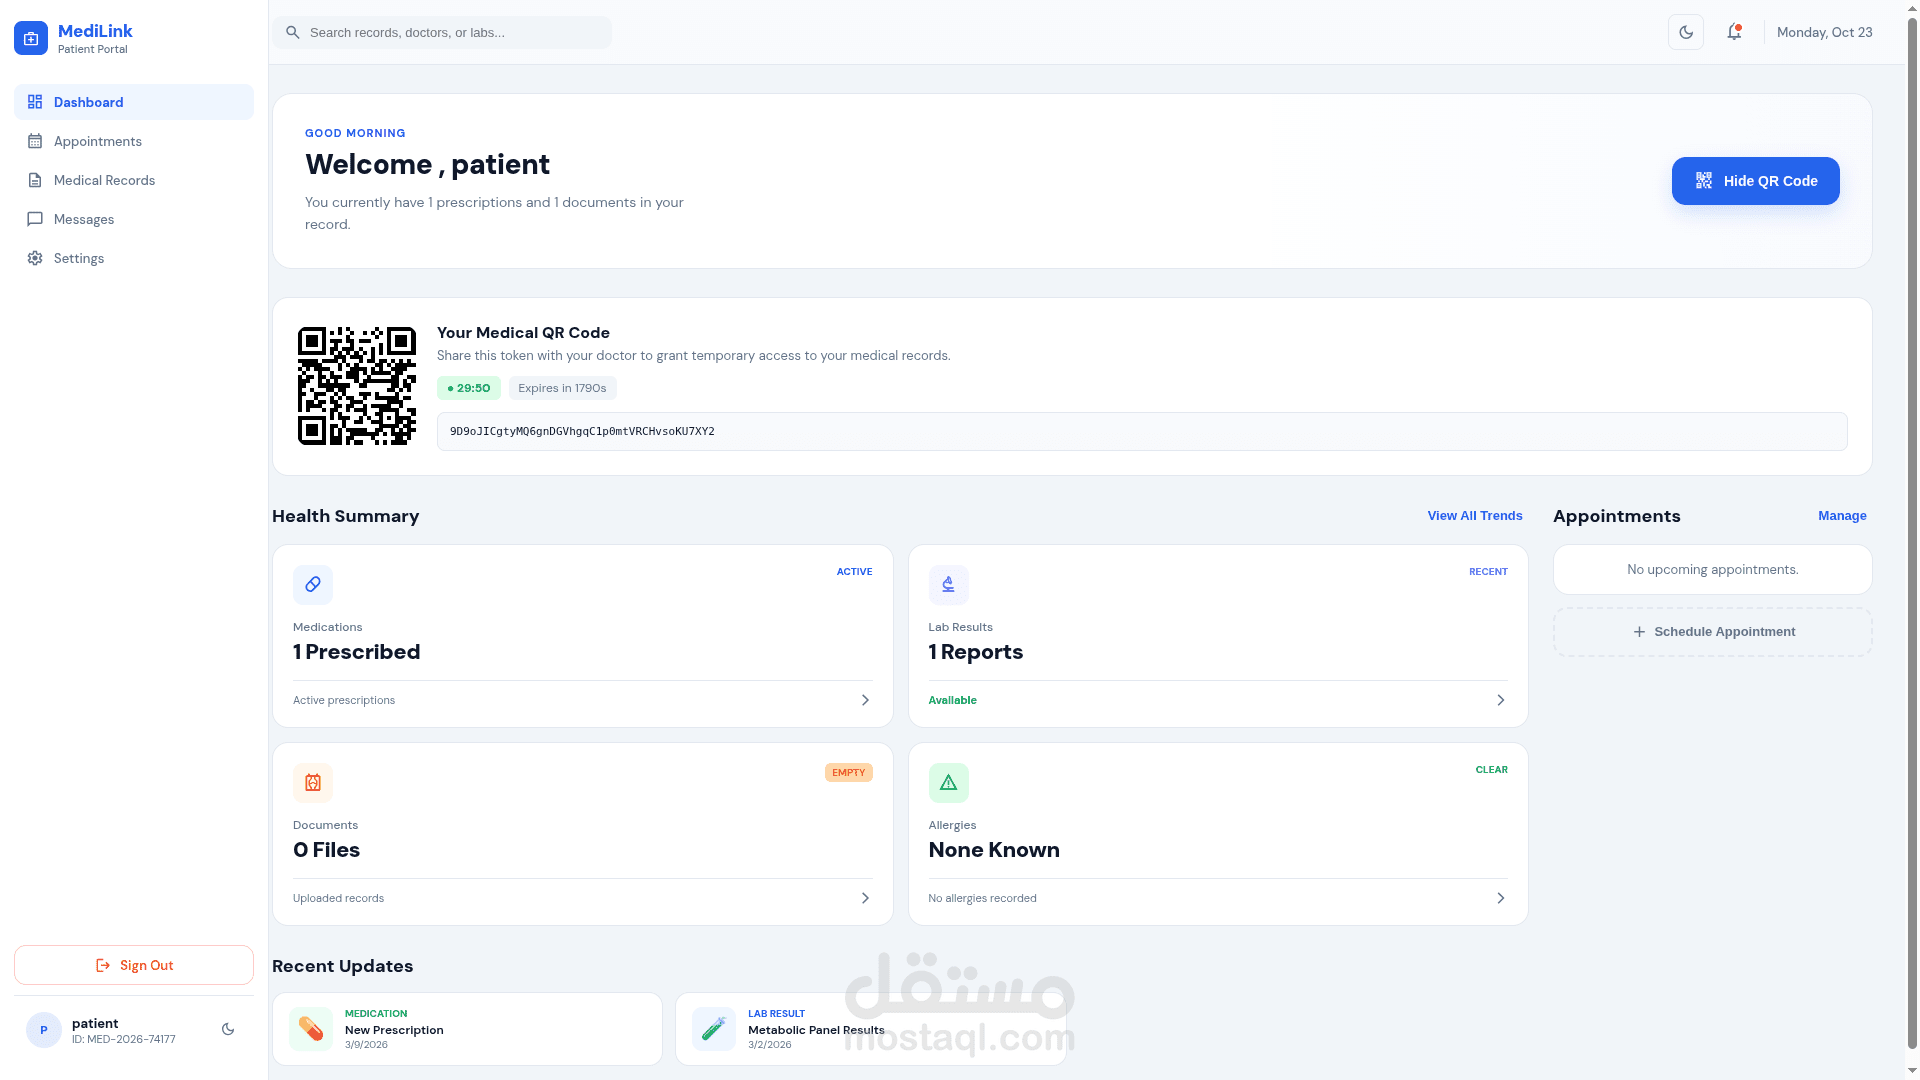Click the View All Trends link

(x=1474, y=516)
